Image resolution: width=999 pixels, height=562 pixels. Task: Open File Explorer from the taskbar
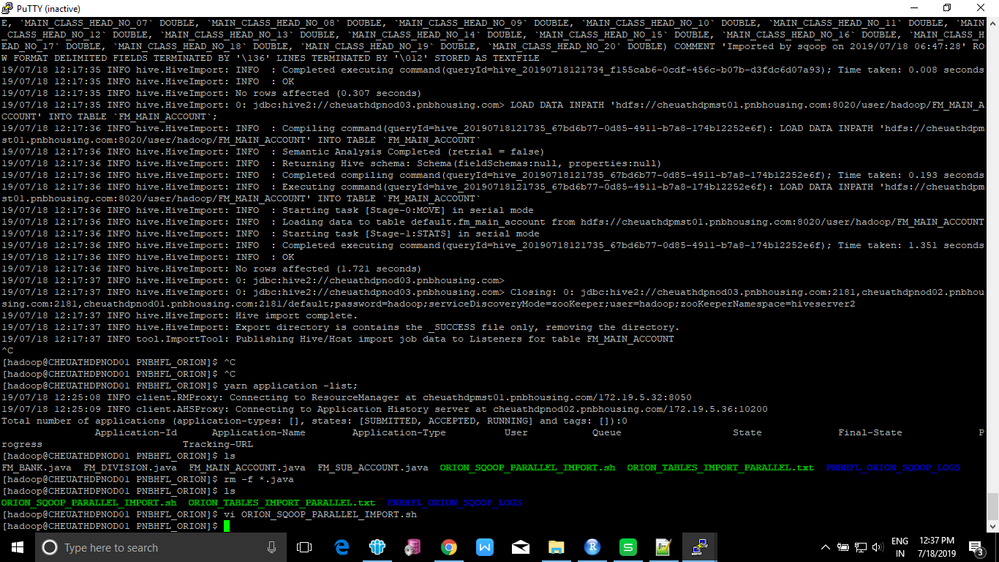(556, 547)
